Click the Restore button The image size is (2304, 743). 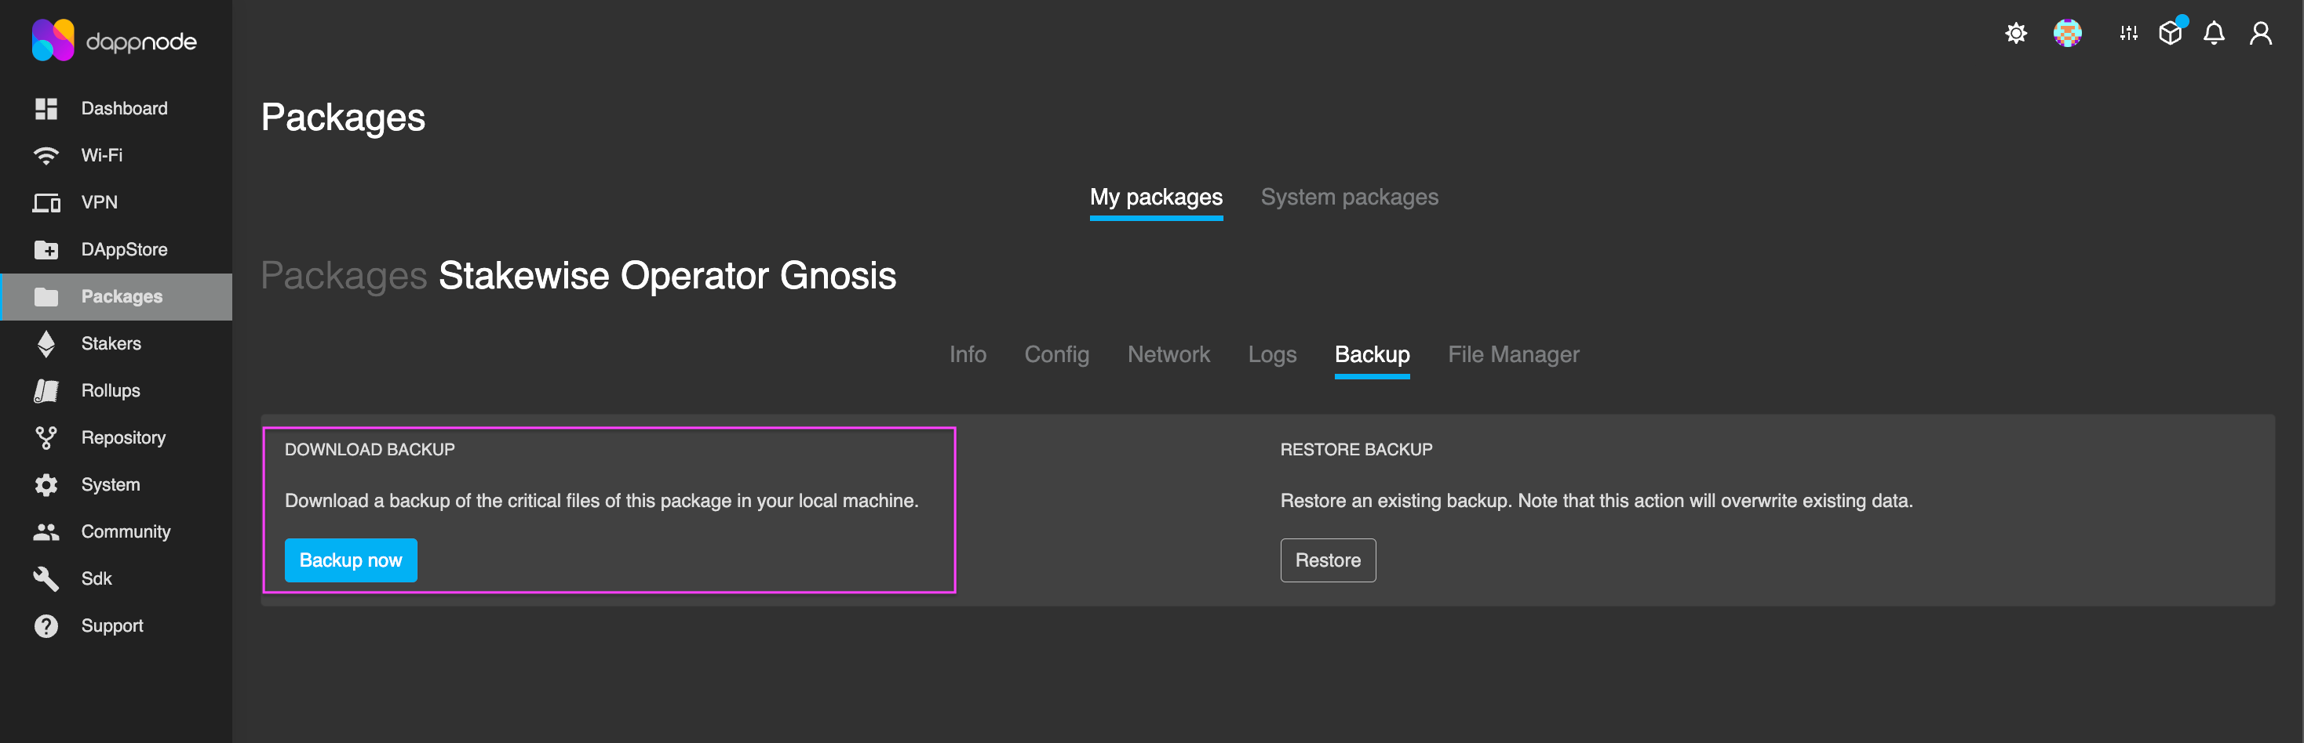click(1327, 560)
